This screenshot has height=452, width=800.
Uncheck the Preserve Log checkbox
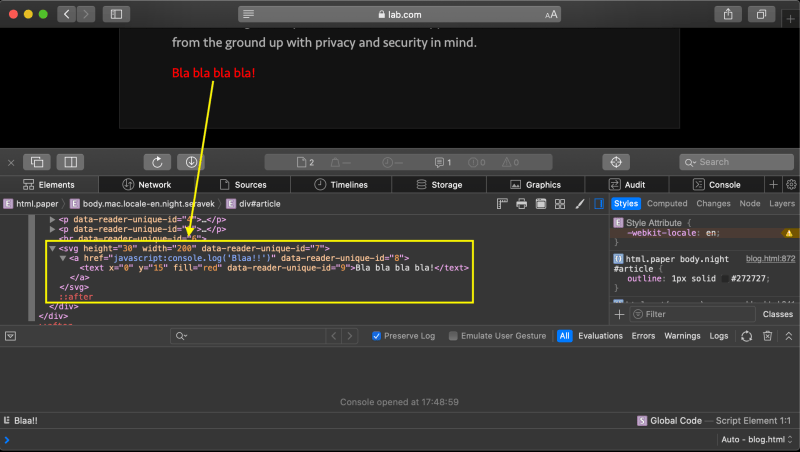point(376,336)
